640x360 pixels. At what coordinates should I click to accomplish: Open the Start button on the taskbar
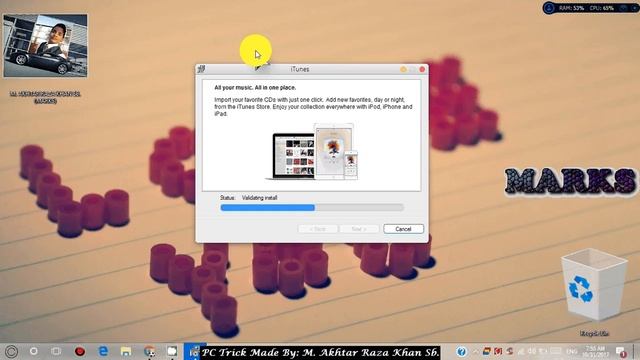11,351
